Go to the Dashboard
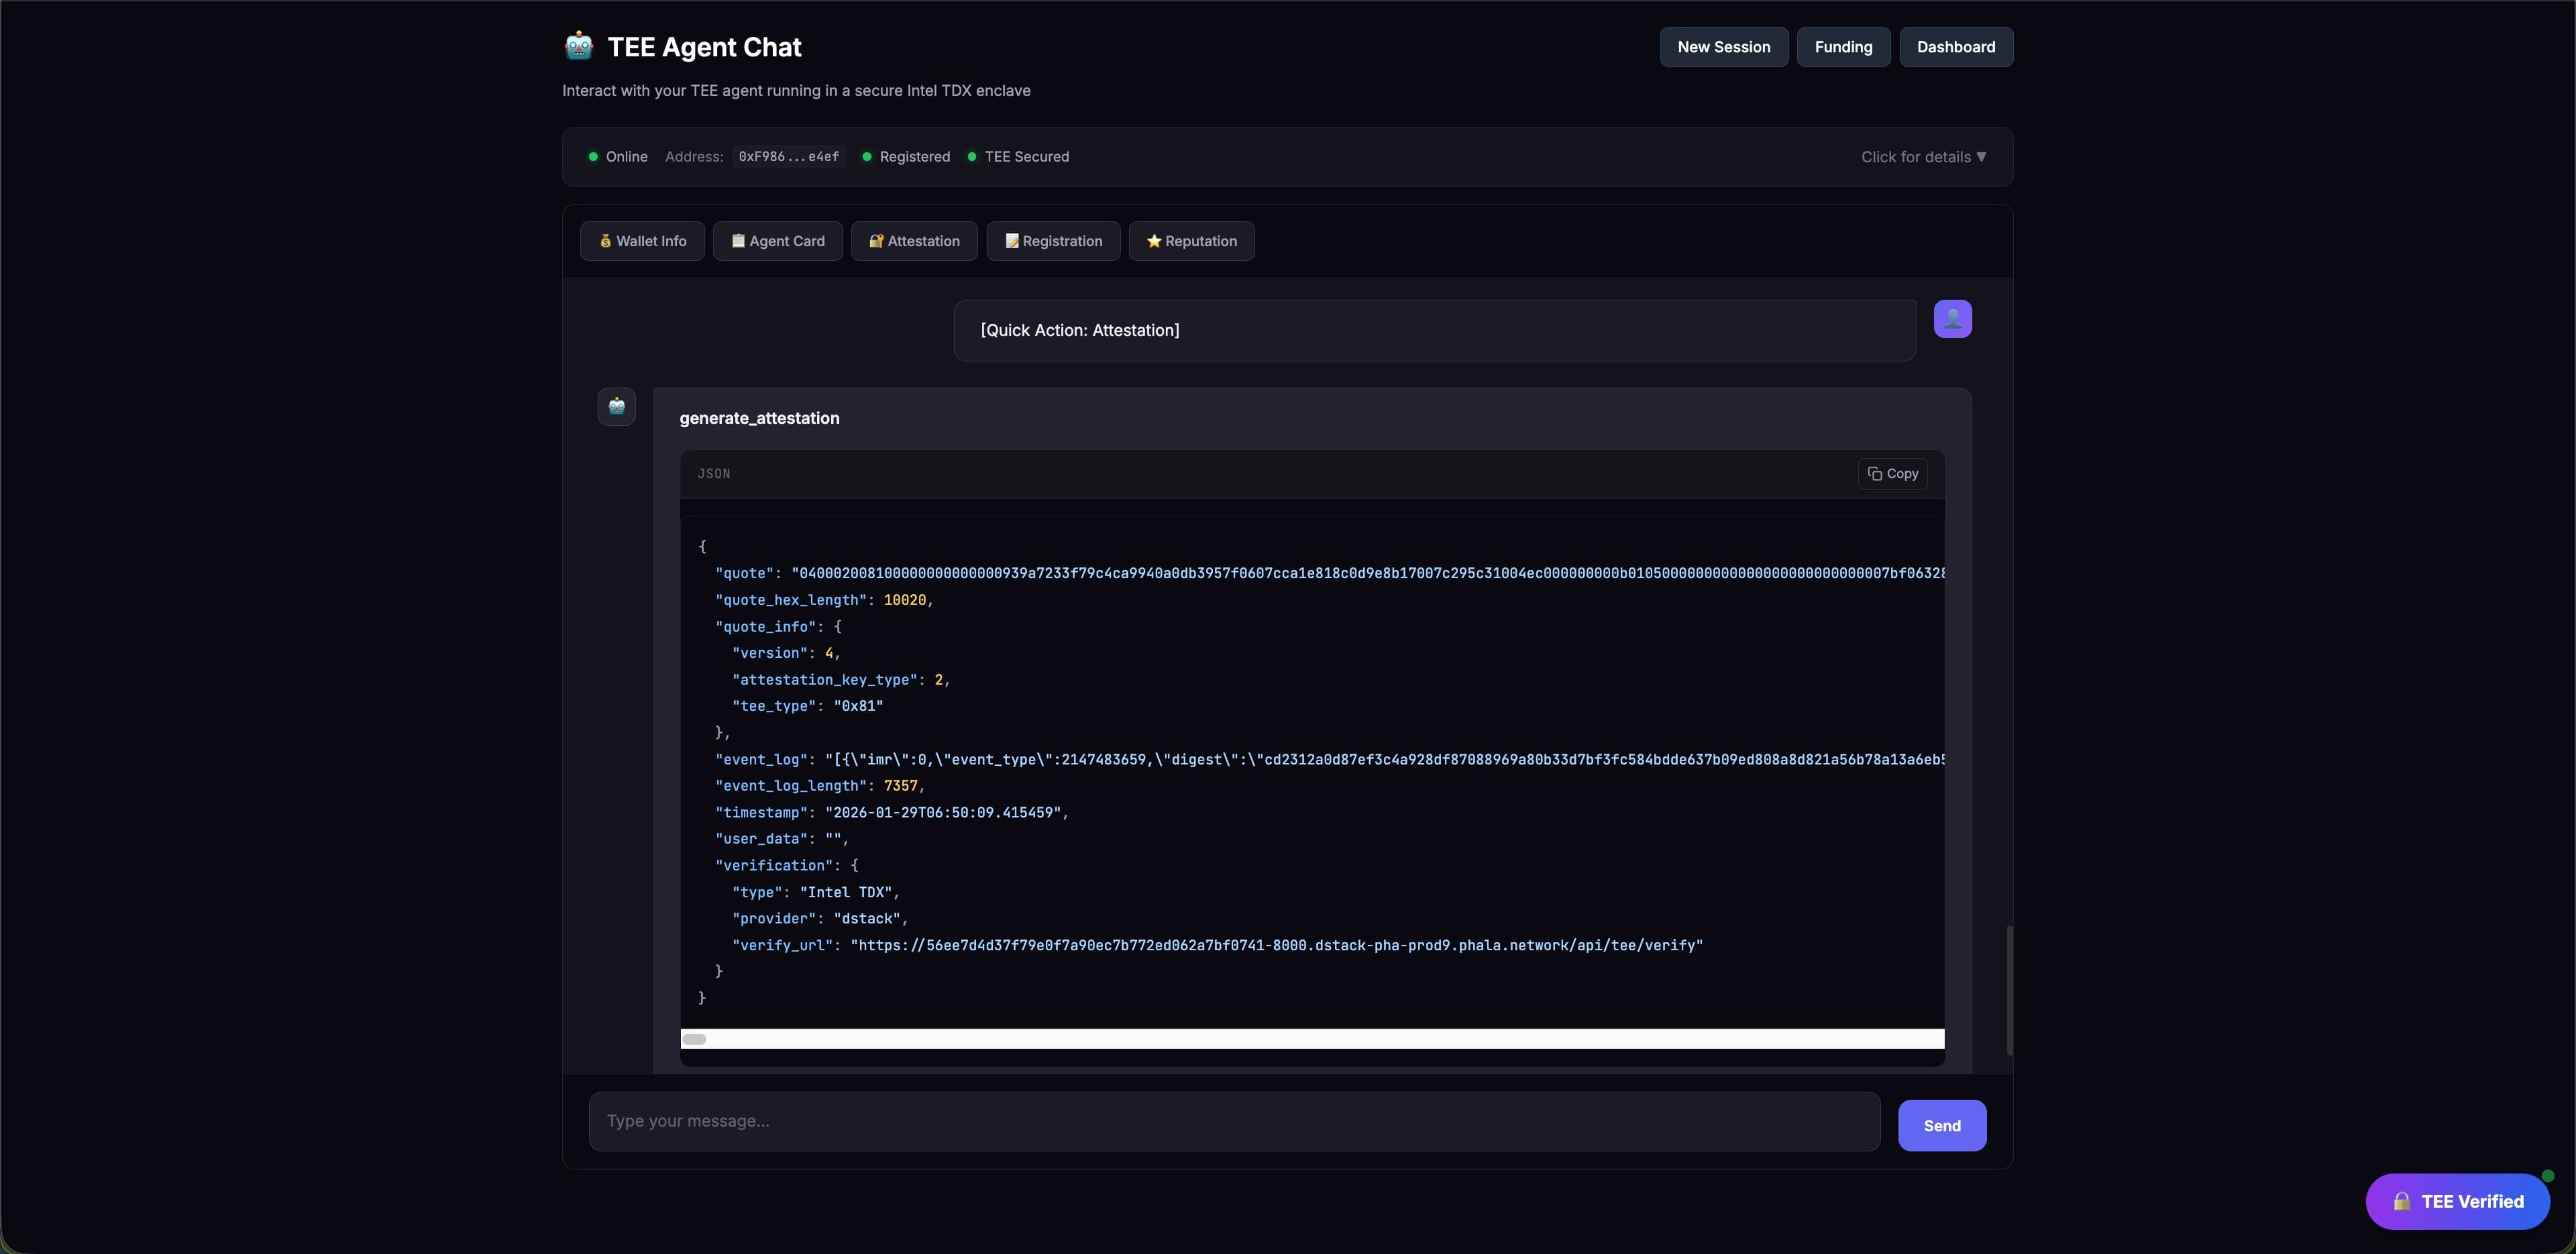The width and height of the screenshot is (2576, 1254). coord(1955,47)
